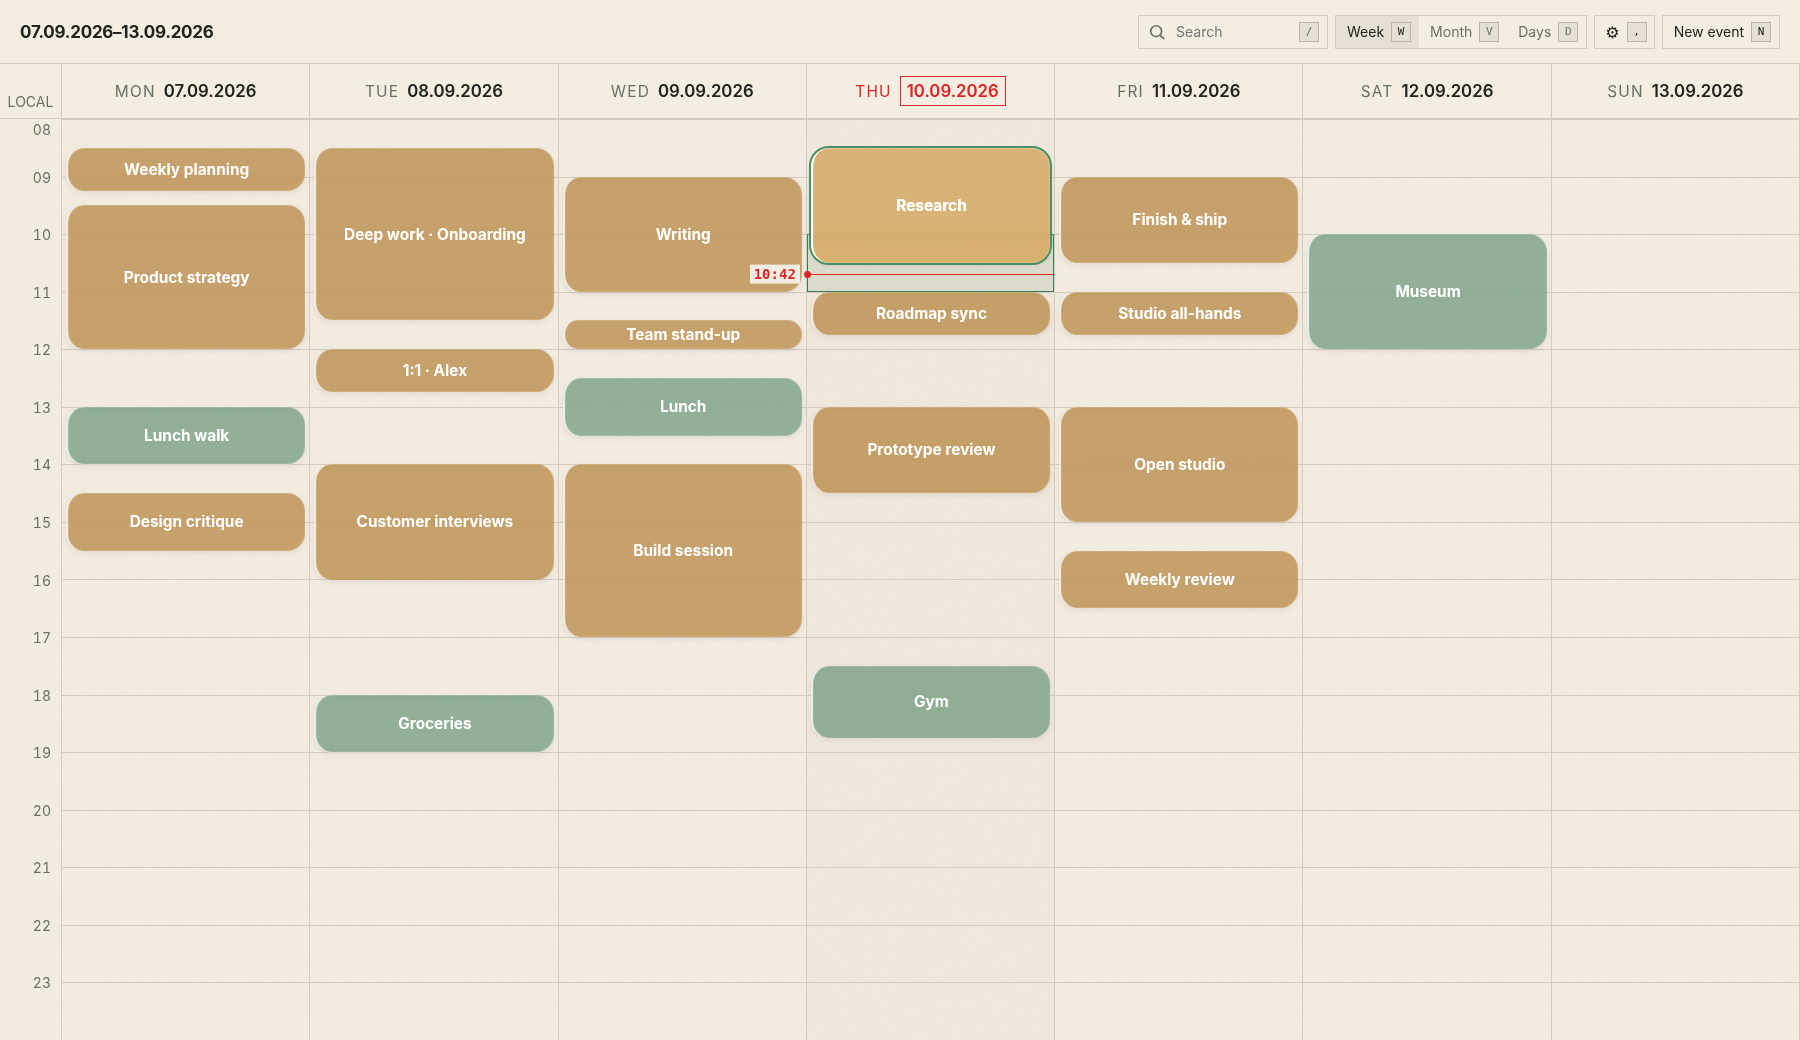Open the 1:1 · Alex meeting
1800x1040 pixels.
(434, 370)
